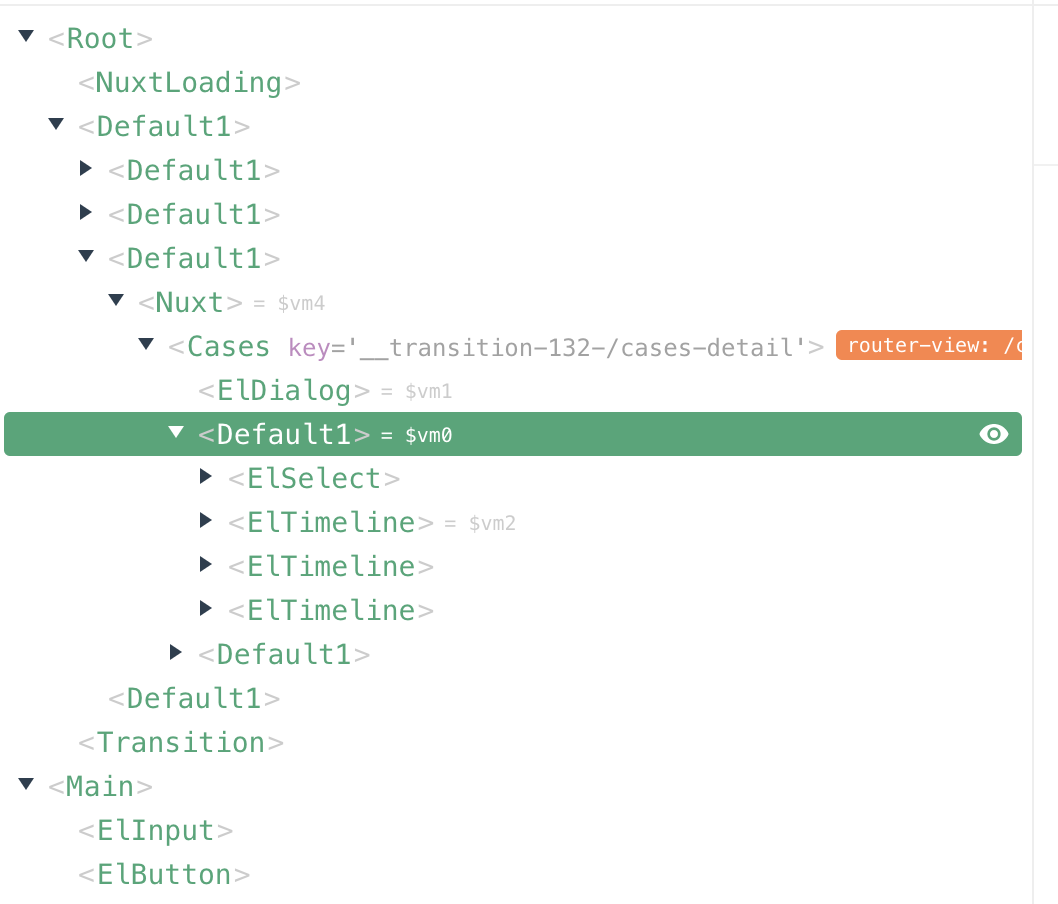Collapse the highlighted Default1 $vm0 arrow
This screenshot has height=904, width=1058.
176,433
